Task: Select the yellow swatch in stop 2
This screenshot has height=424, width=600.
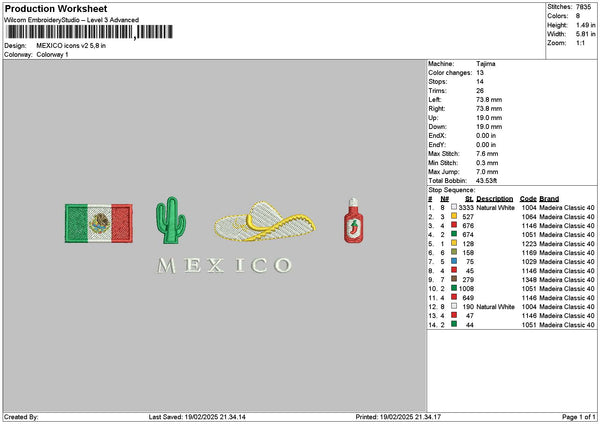Action: (454, 216)
